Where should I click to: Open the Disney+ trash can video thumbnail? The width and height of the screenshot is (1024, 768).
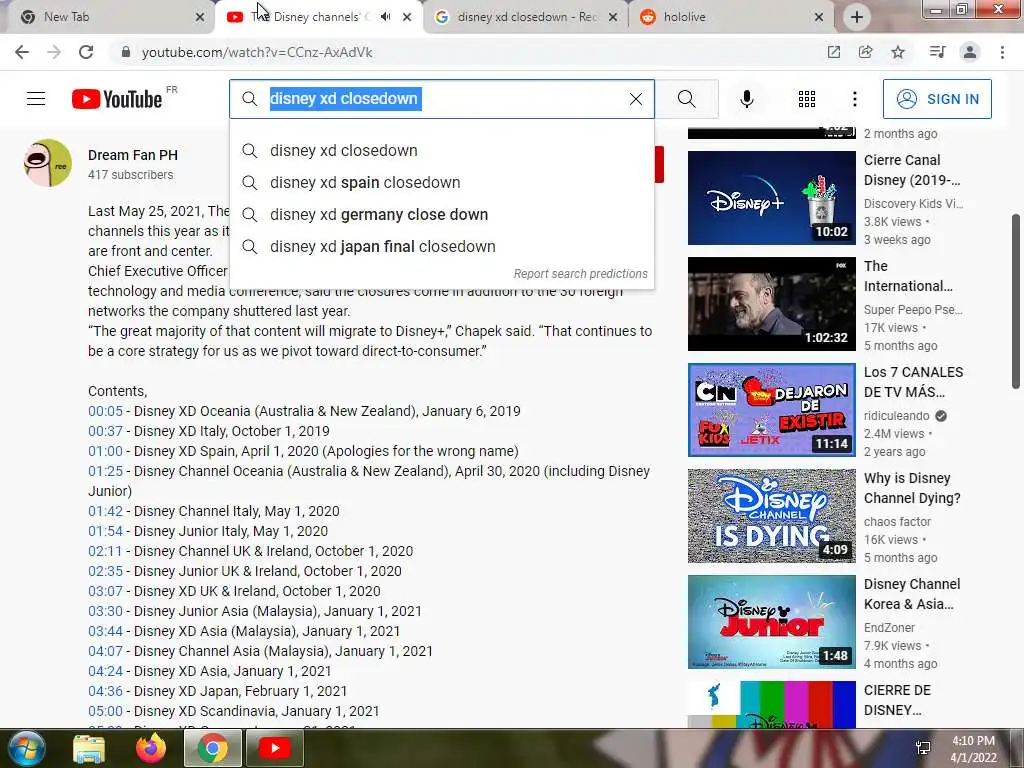tap(771, 198)
